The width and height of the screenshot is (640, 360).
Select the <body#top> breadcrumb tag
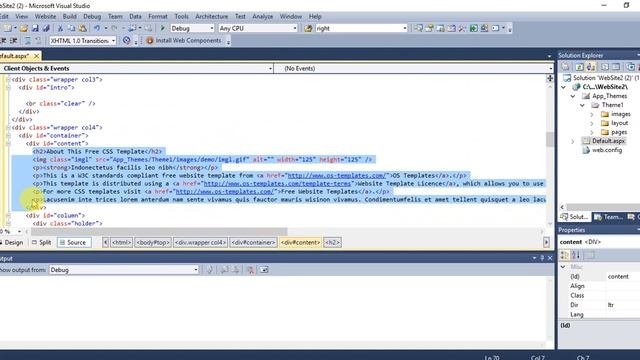[153, 242]
